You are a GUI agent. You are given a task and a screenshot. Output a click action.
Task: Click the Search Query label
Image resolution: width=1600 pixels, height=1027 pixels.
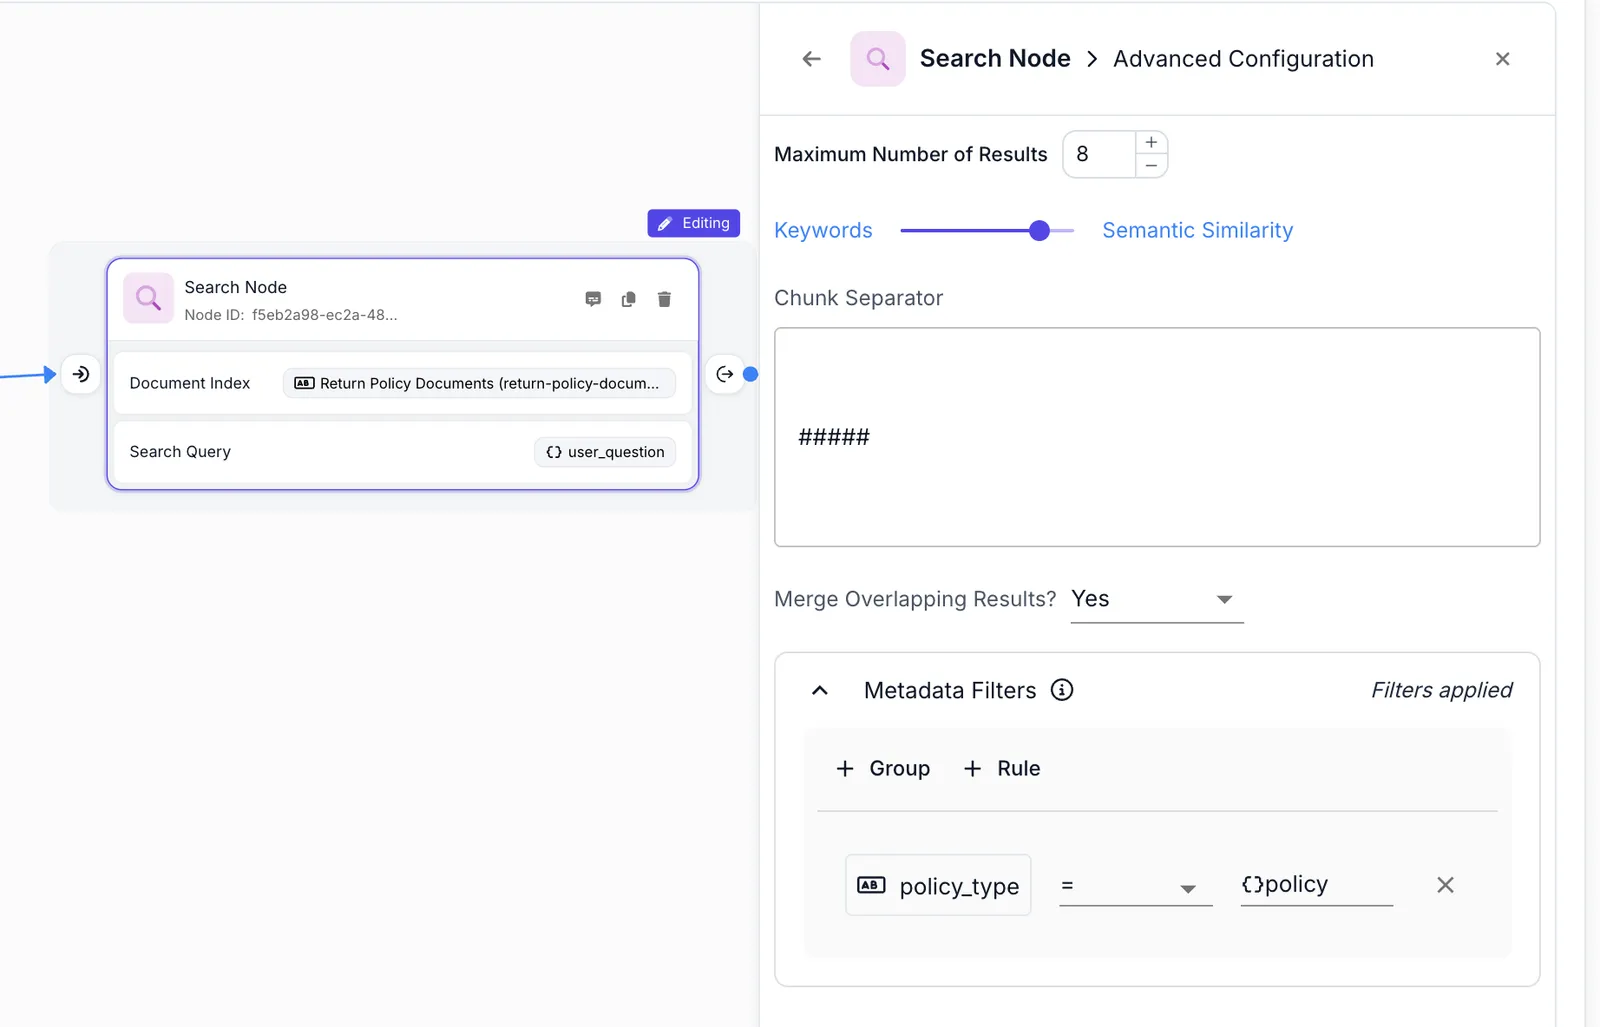[180, 452]
